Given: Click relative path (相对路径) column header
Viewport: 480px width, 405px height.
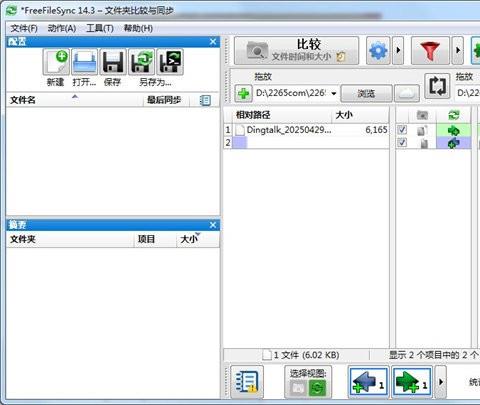Looking at the screenshot, I should pos(282,115).
